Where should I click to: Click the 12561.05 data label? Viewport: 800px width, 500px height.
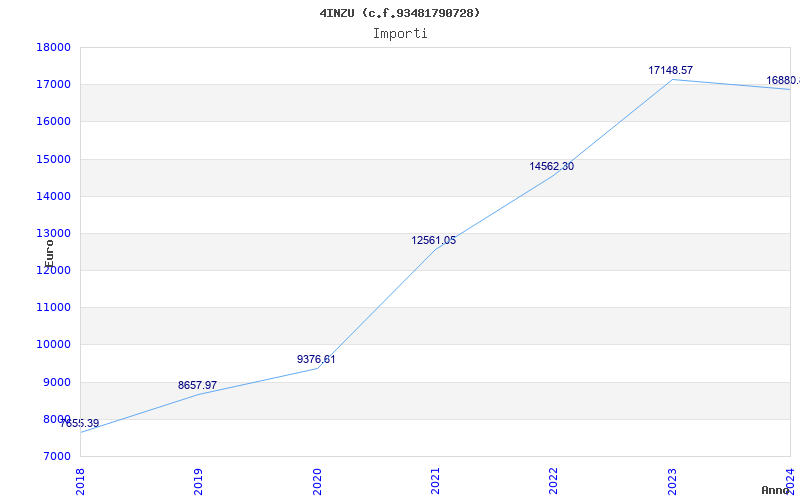[434, 241]
